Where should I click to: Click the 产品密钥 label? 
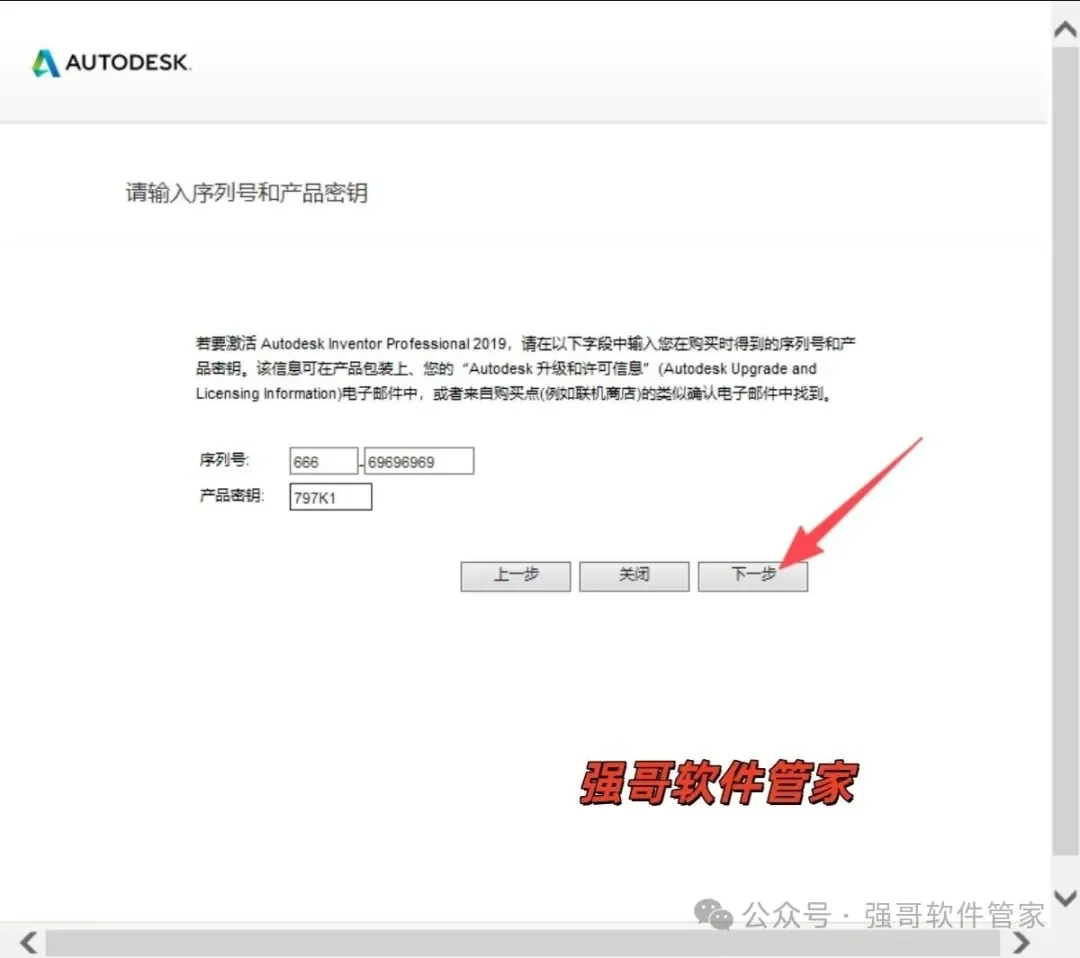231,495
